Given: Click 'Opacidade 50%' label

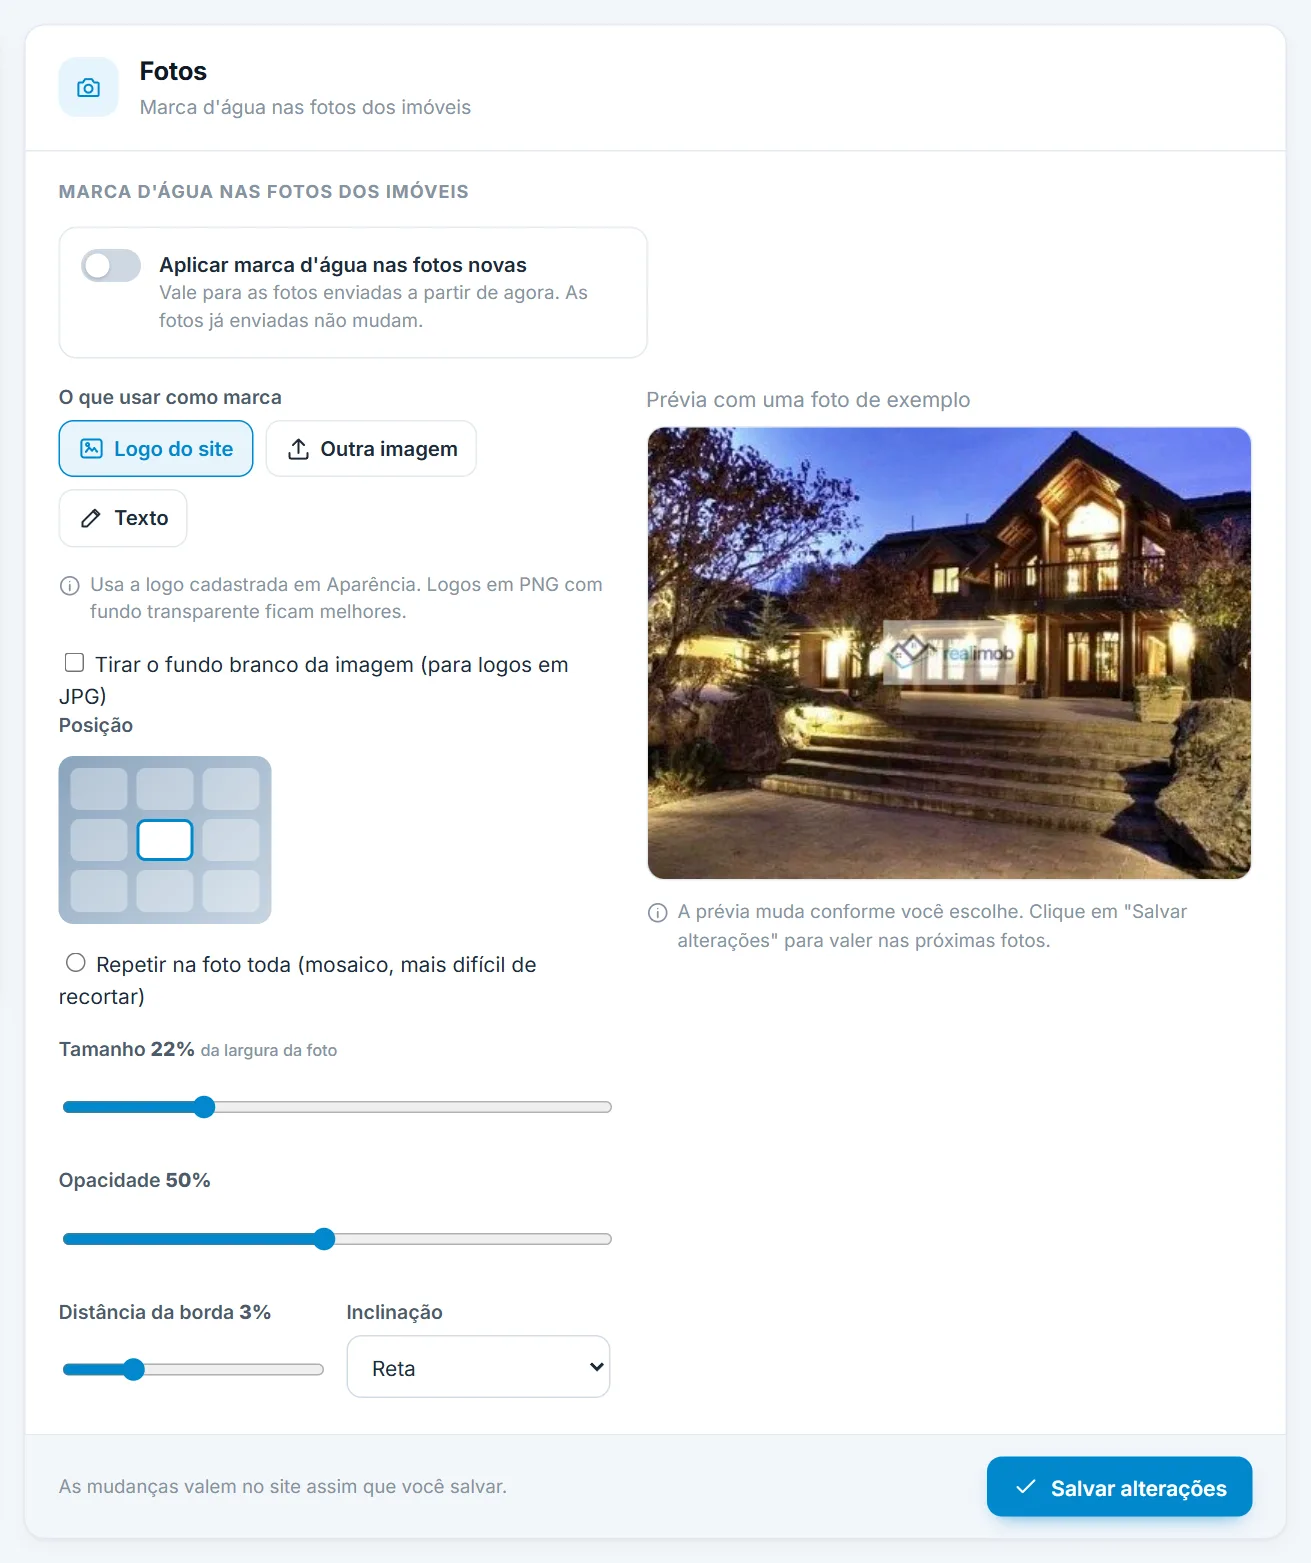Looking at the screenshot, I should coord(135,1180).
